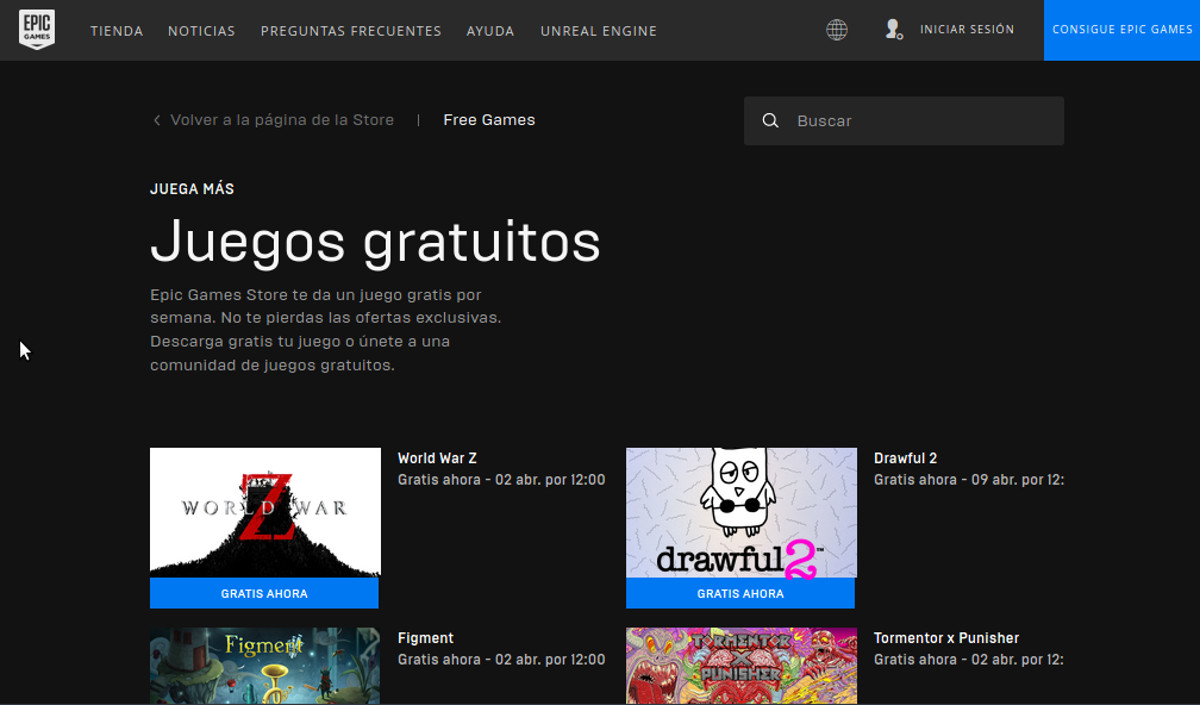Open the Drawful 2 cover image

pyautogui.click(x=741, y=512)
